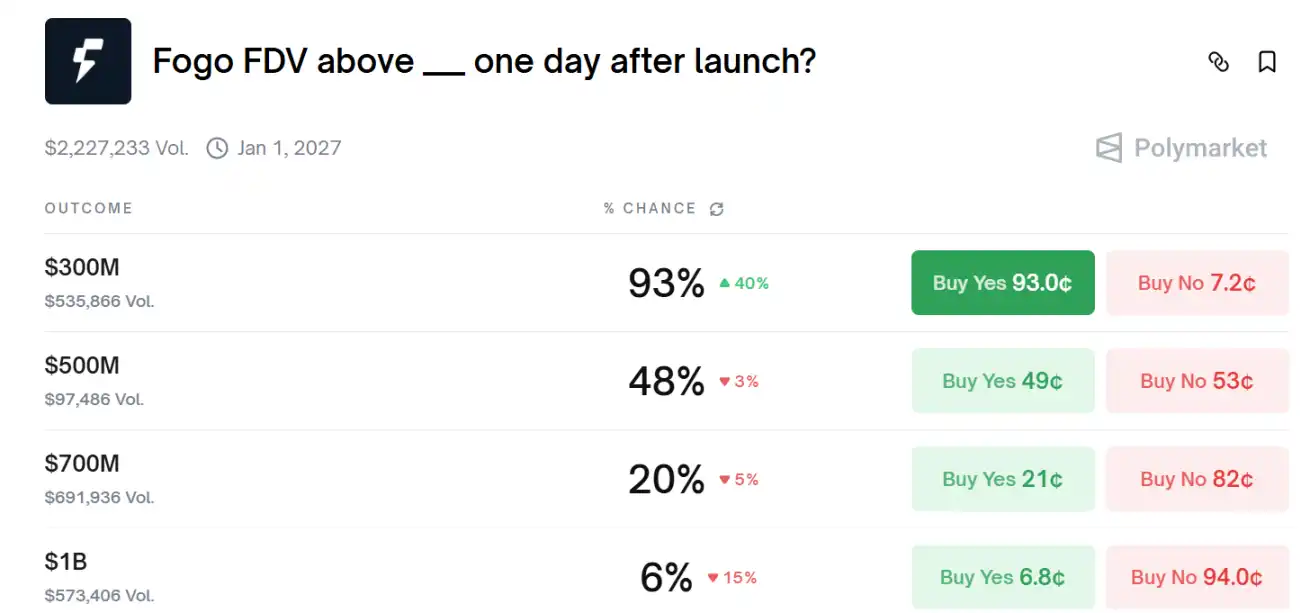Screen dimensions: 1301x613
Task: Click the green up-arrow next to 40%
Action: [726, 284]
